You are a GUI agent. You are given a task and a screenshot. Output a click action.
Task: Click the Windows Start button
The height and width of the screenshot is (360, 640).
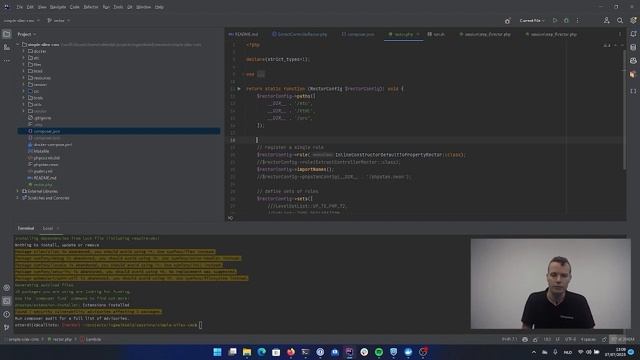point(217,352)
